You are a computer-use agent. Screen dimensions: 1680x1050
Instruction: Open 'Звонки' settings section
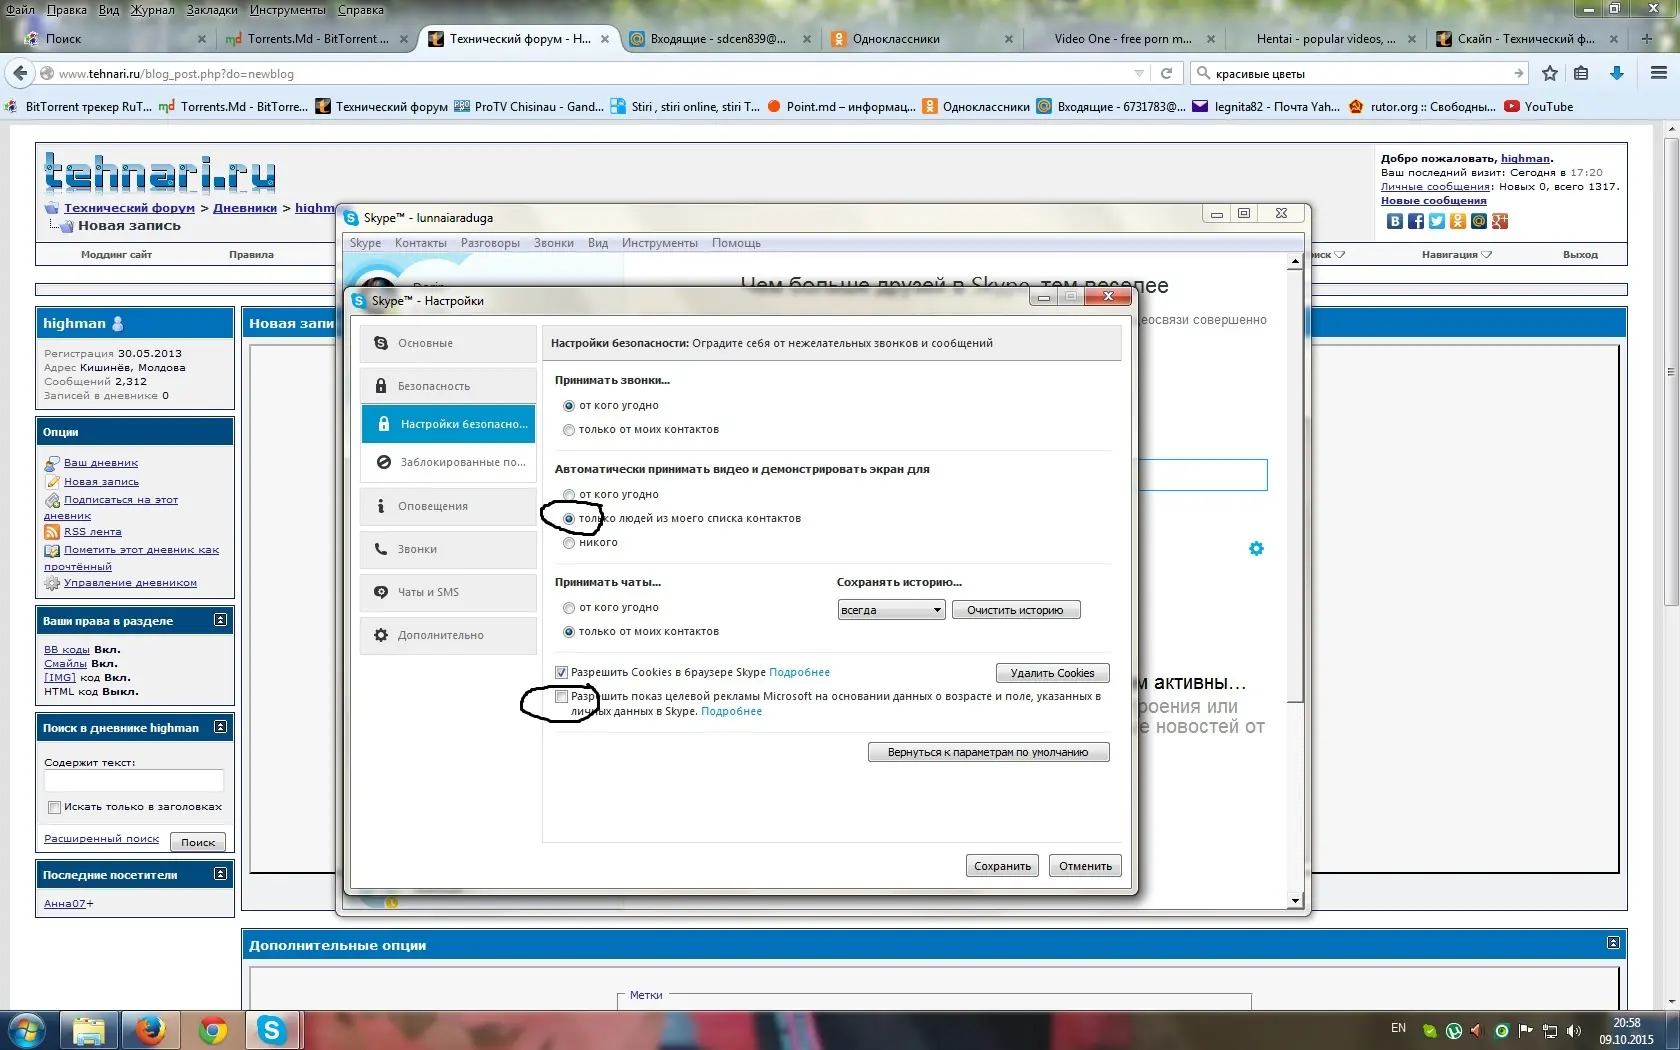click(448, 549)
